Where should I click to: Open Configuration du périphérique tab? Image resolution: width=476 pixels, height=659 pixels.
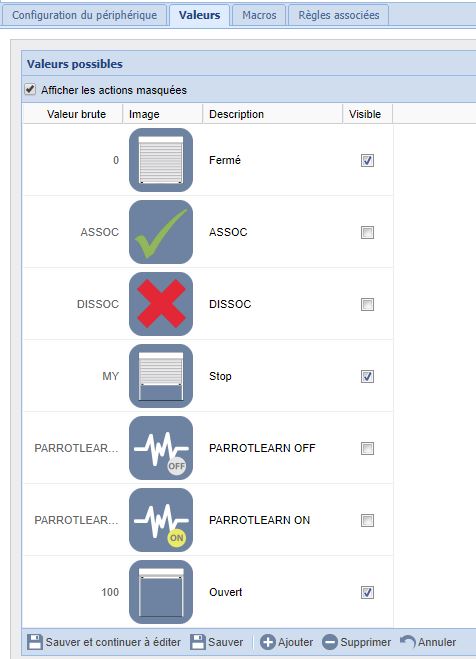point(84,15)
